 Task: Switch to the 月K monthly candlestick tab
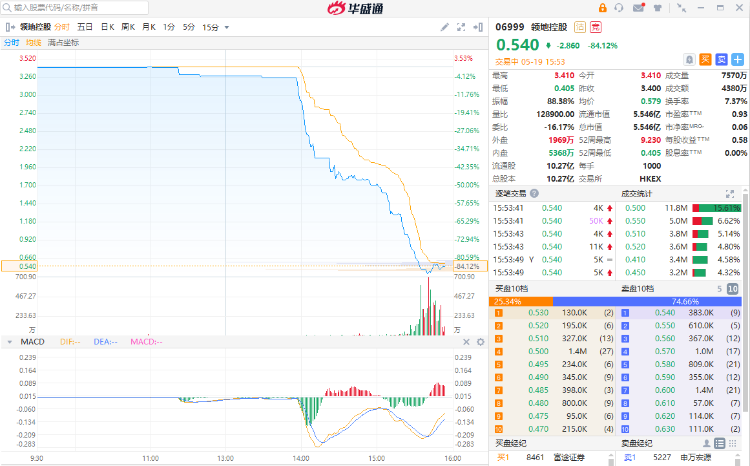[149, 27]
